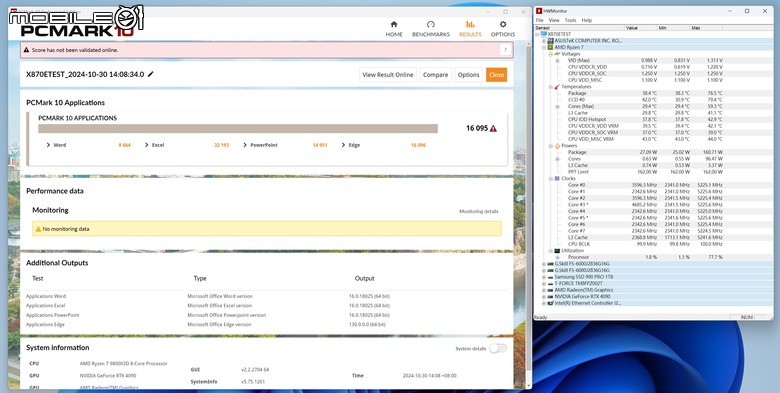Open the View menu in HWMonitor
Screen dimensions: 780x393
tap(554, 20)
